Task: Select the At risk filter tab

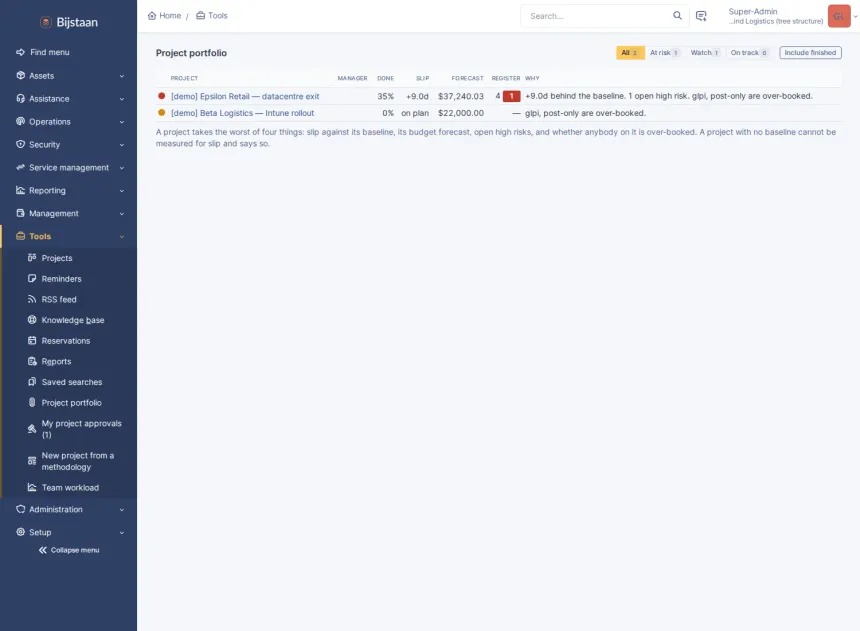Action: 664,53
